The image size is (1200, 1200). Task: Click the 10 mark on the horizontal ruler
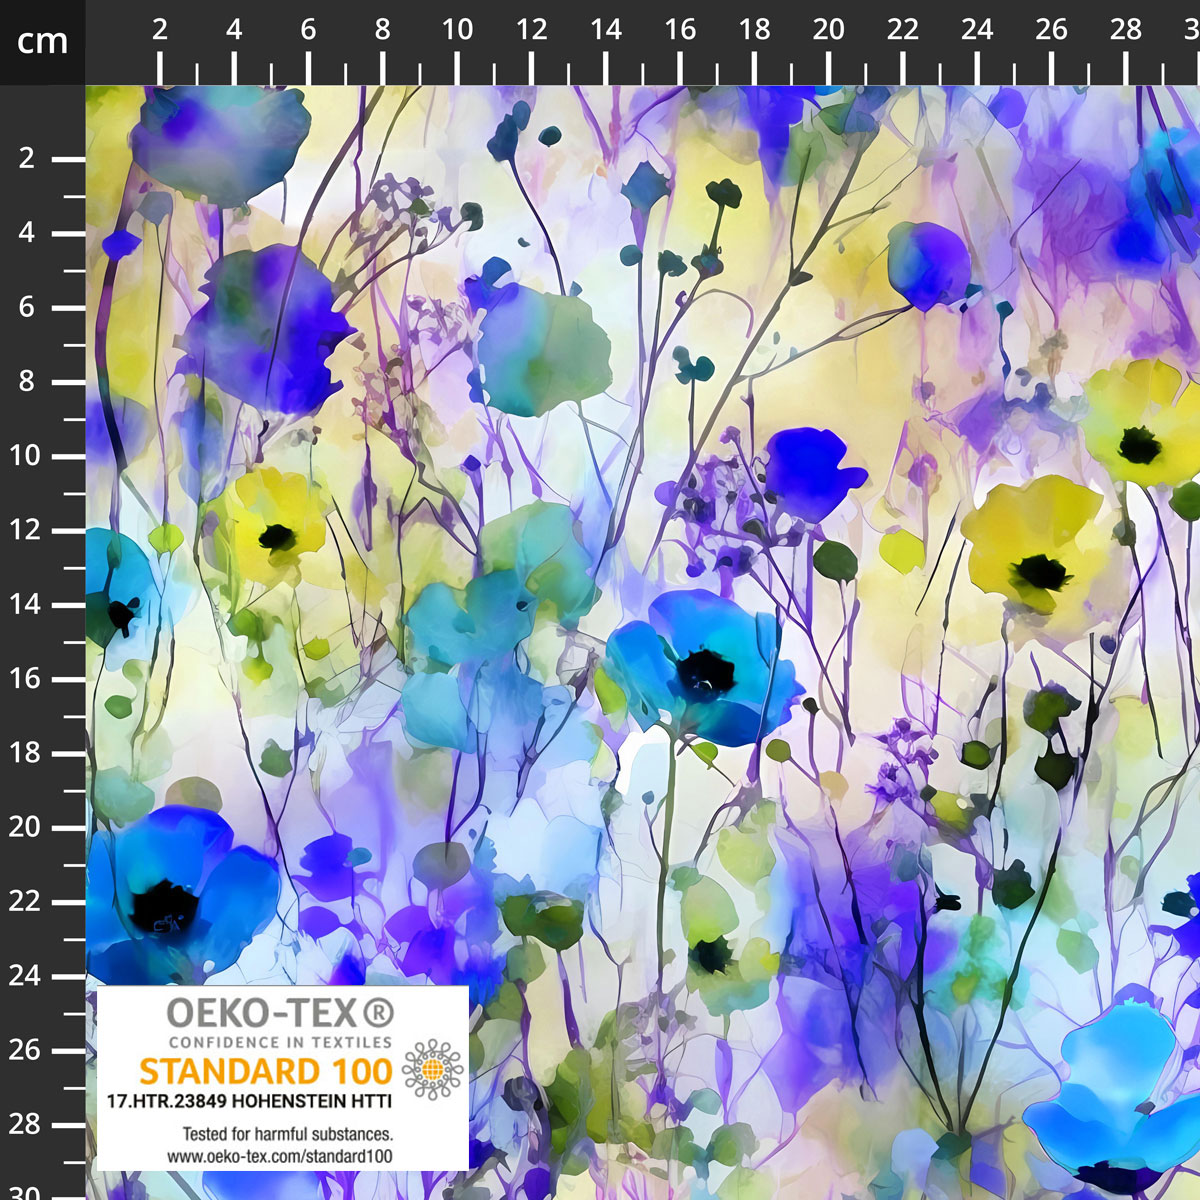click(457, 30)
